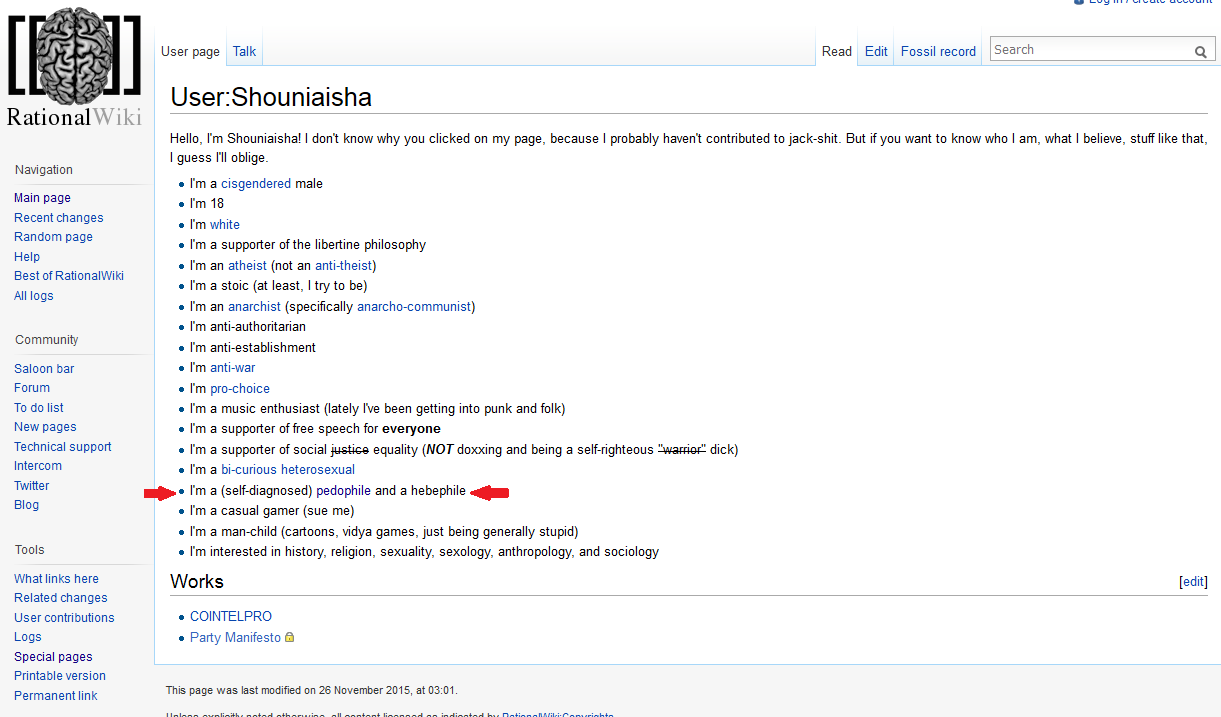Viewport: 1221px width, 717px height.
Task: Click the Community sidebar heading
Action: pos(47,340)
